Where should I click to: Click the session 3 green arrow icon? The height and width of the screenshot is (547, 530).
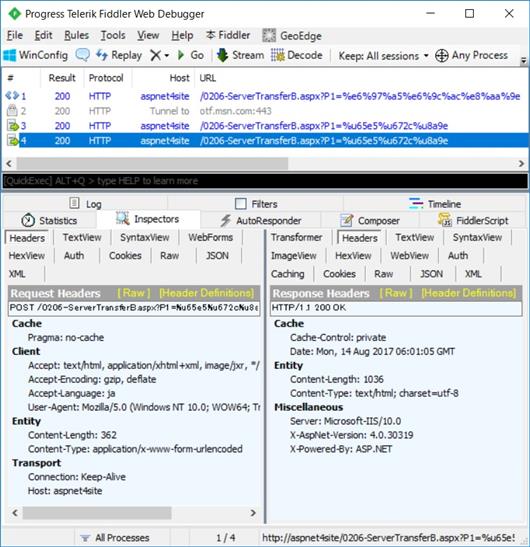[13, 125]
